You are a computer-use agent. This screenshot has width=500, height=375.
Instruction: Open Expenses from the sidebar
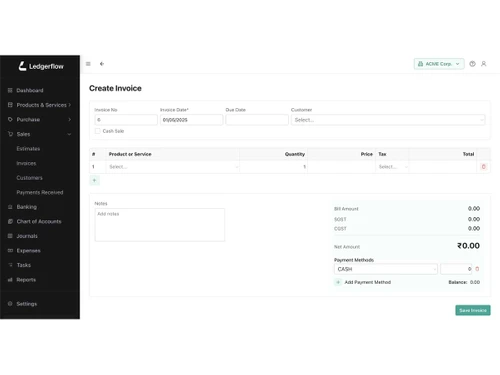pyautogui.click(x=28, y=250)
